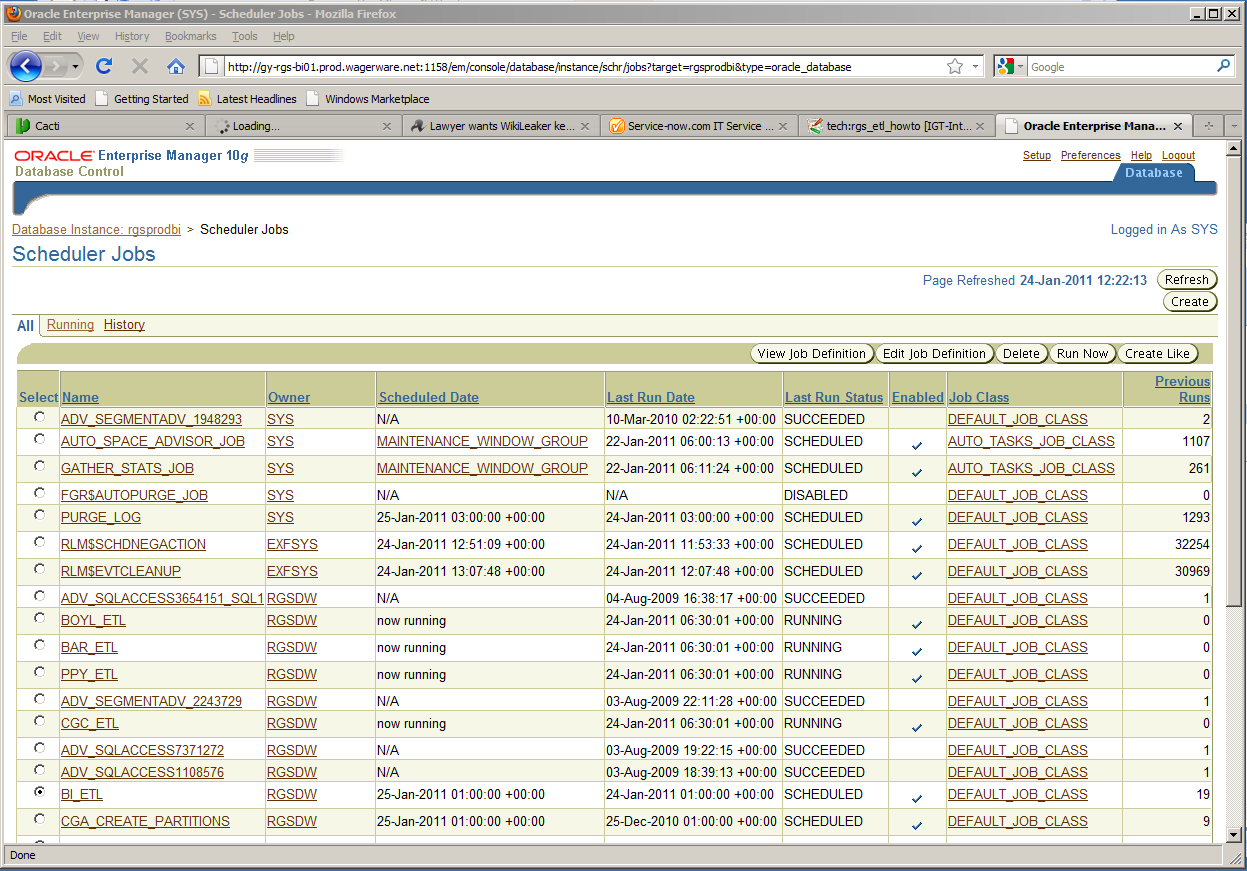The image size is (1247, 871).
Task: Close the Cacti tab
Action: point(190,126)
